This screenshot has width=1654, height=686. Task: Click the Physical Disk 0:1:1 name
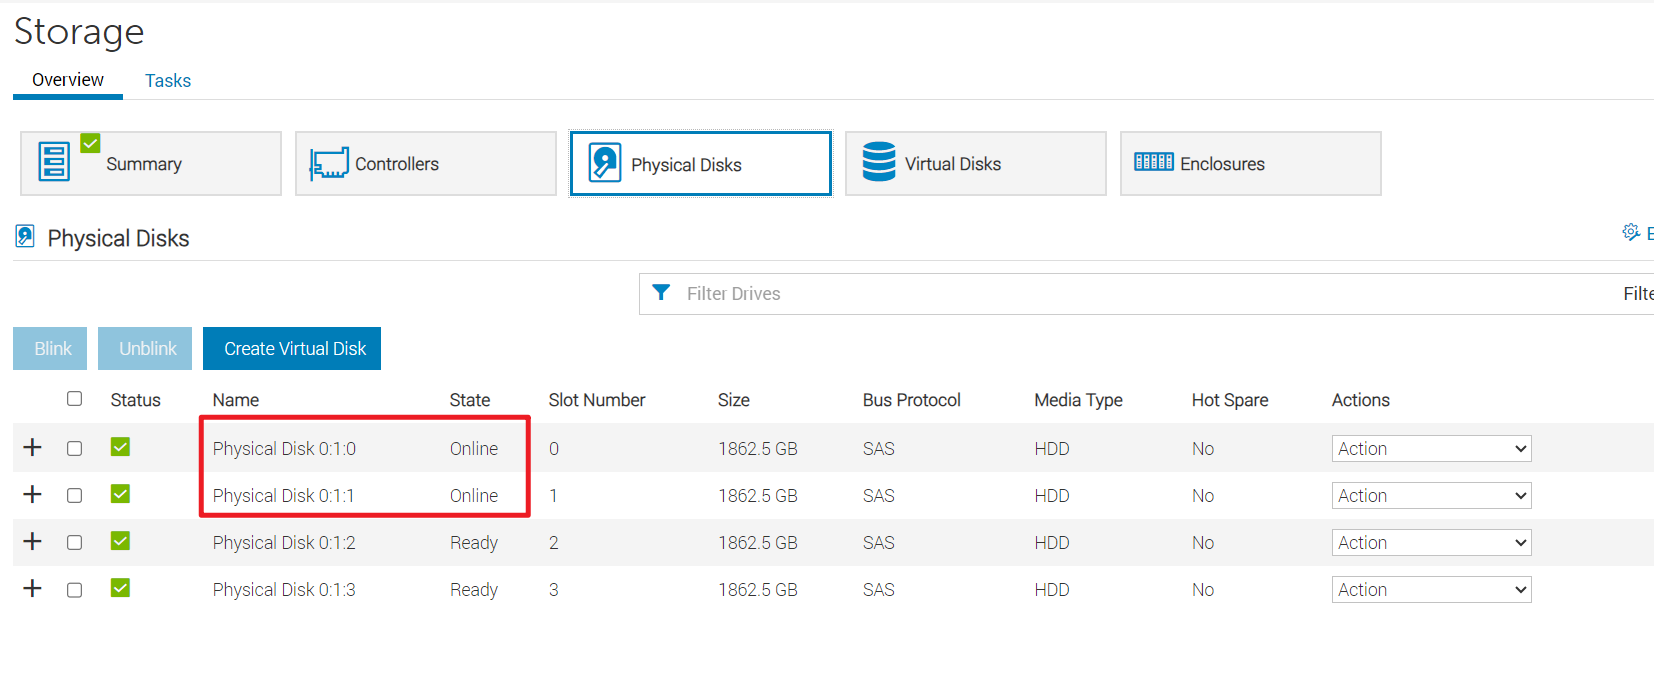pos(283,496)
